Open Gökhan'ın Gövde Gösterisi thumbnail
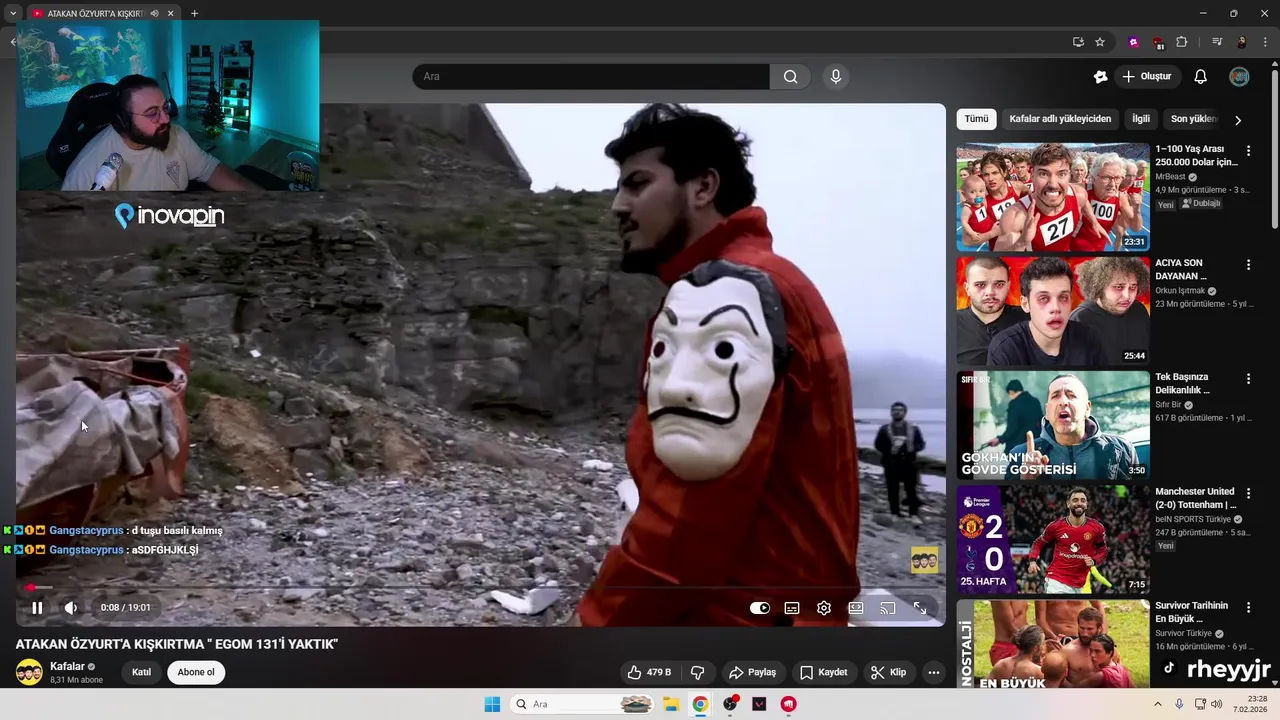The width and height of the screenshot is (1280, 720). (x=1053, y=425)
